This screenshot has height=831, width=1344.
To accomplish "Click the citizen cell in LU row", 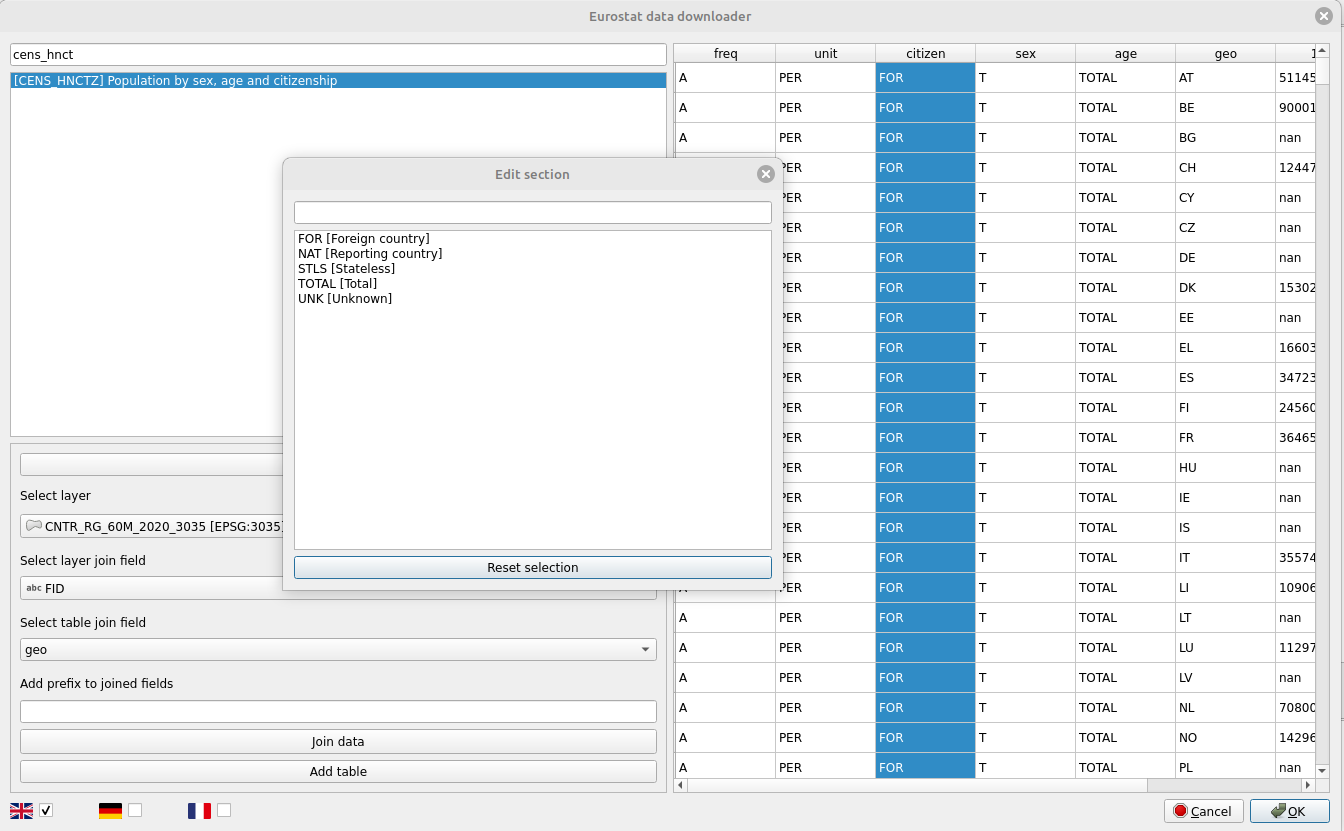I will [925, 647].
